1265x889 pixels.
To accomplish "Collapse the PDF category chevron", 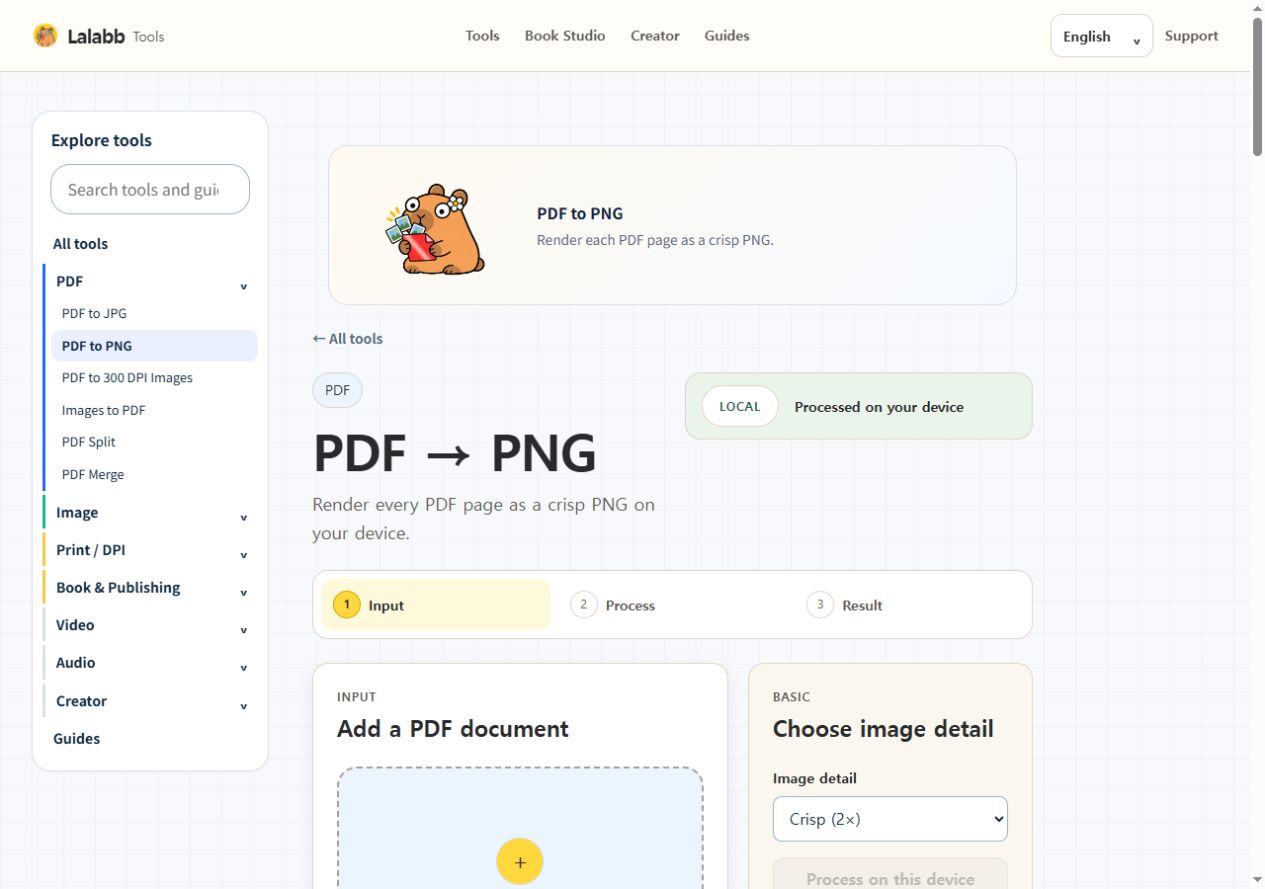I will coord(243,287).
